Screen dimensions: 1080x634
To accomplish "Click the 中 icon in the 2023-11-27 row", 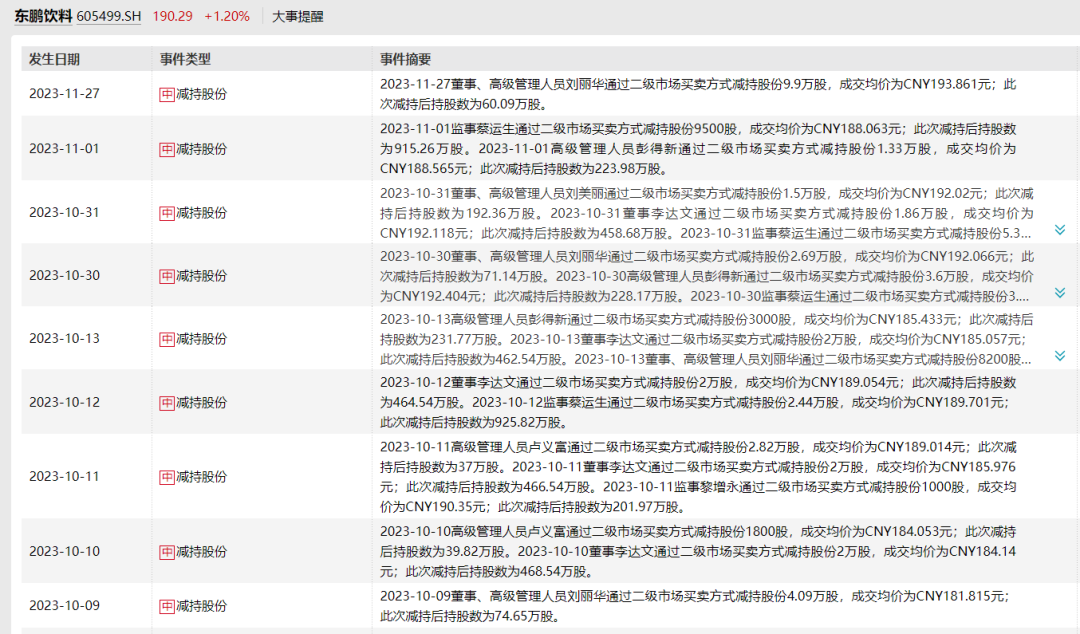I will [167, 94].
